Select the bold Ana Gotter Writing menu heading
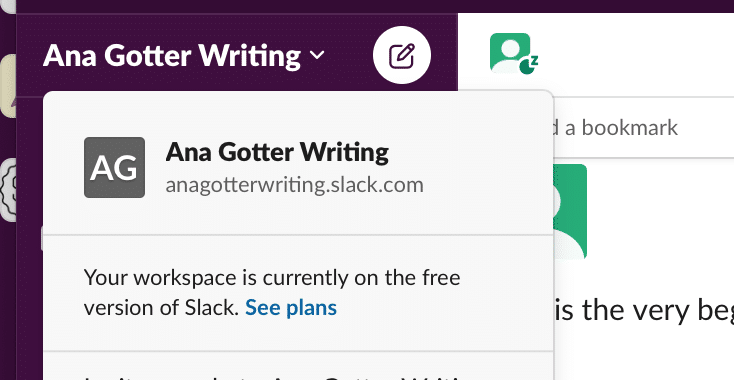 click(277, 152)
